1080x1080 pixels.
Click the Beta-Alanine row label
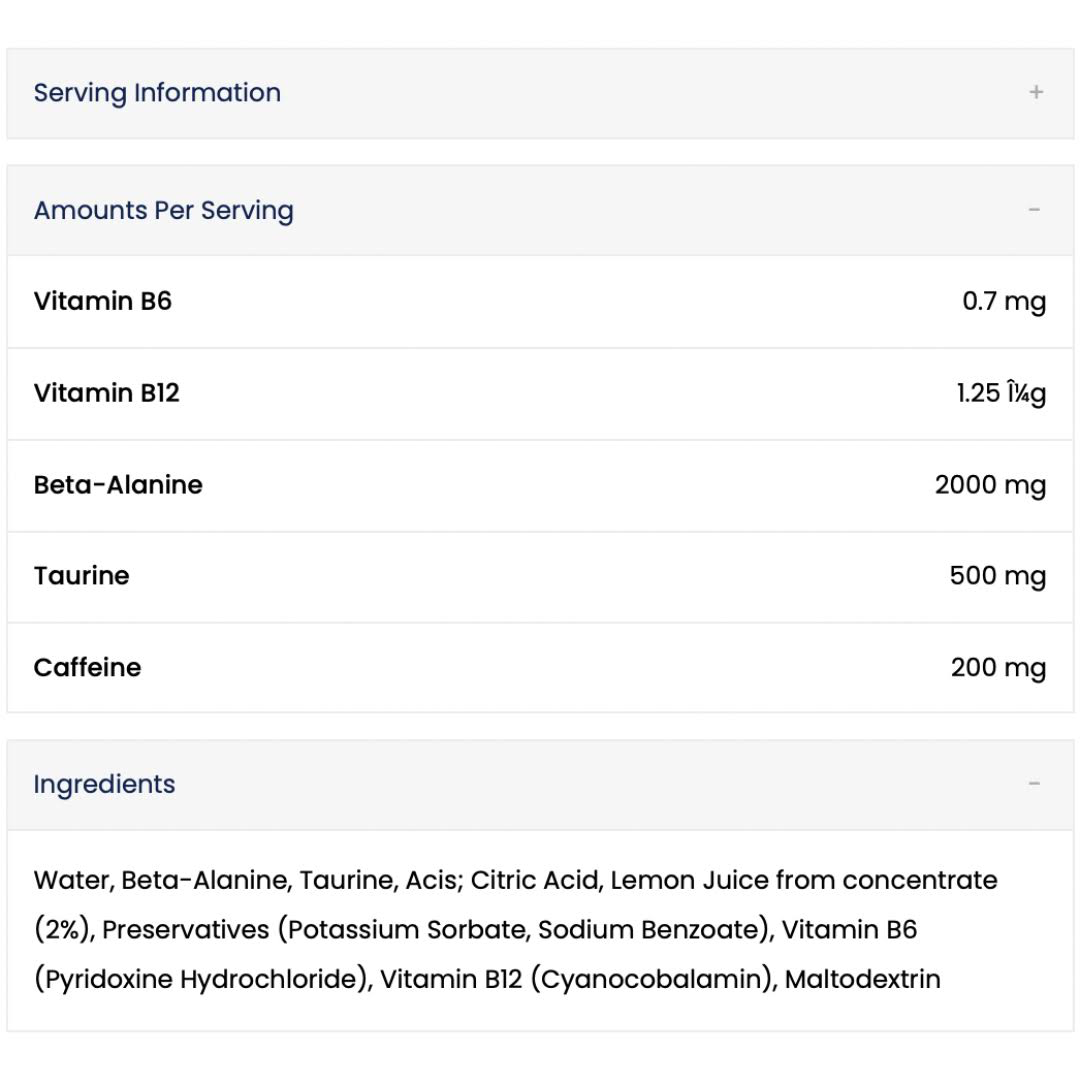[x=118, y=485]
